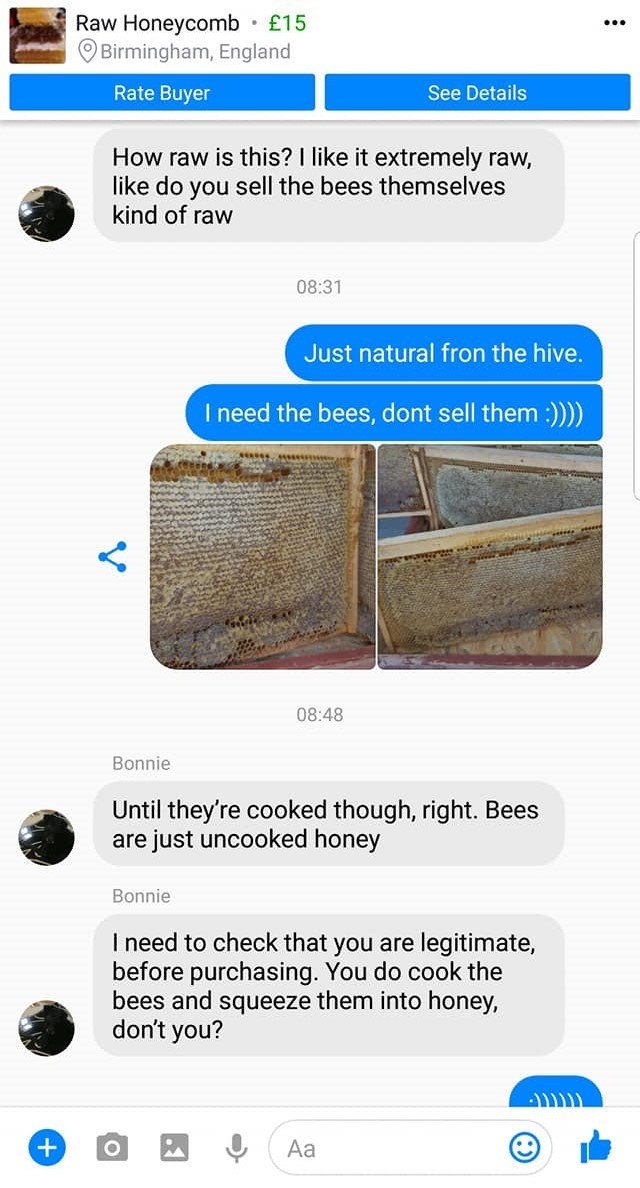Open the right honeycomb frame photo
The width and height of the screenshot is (640, 1188).
[x=490, y=556]
